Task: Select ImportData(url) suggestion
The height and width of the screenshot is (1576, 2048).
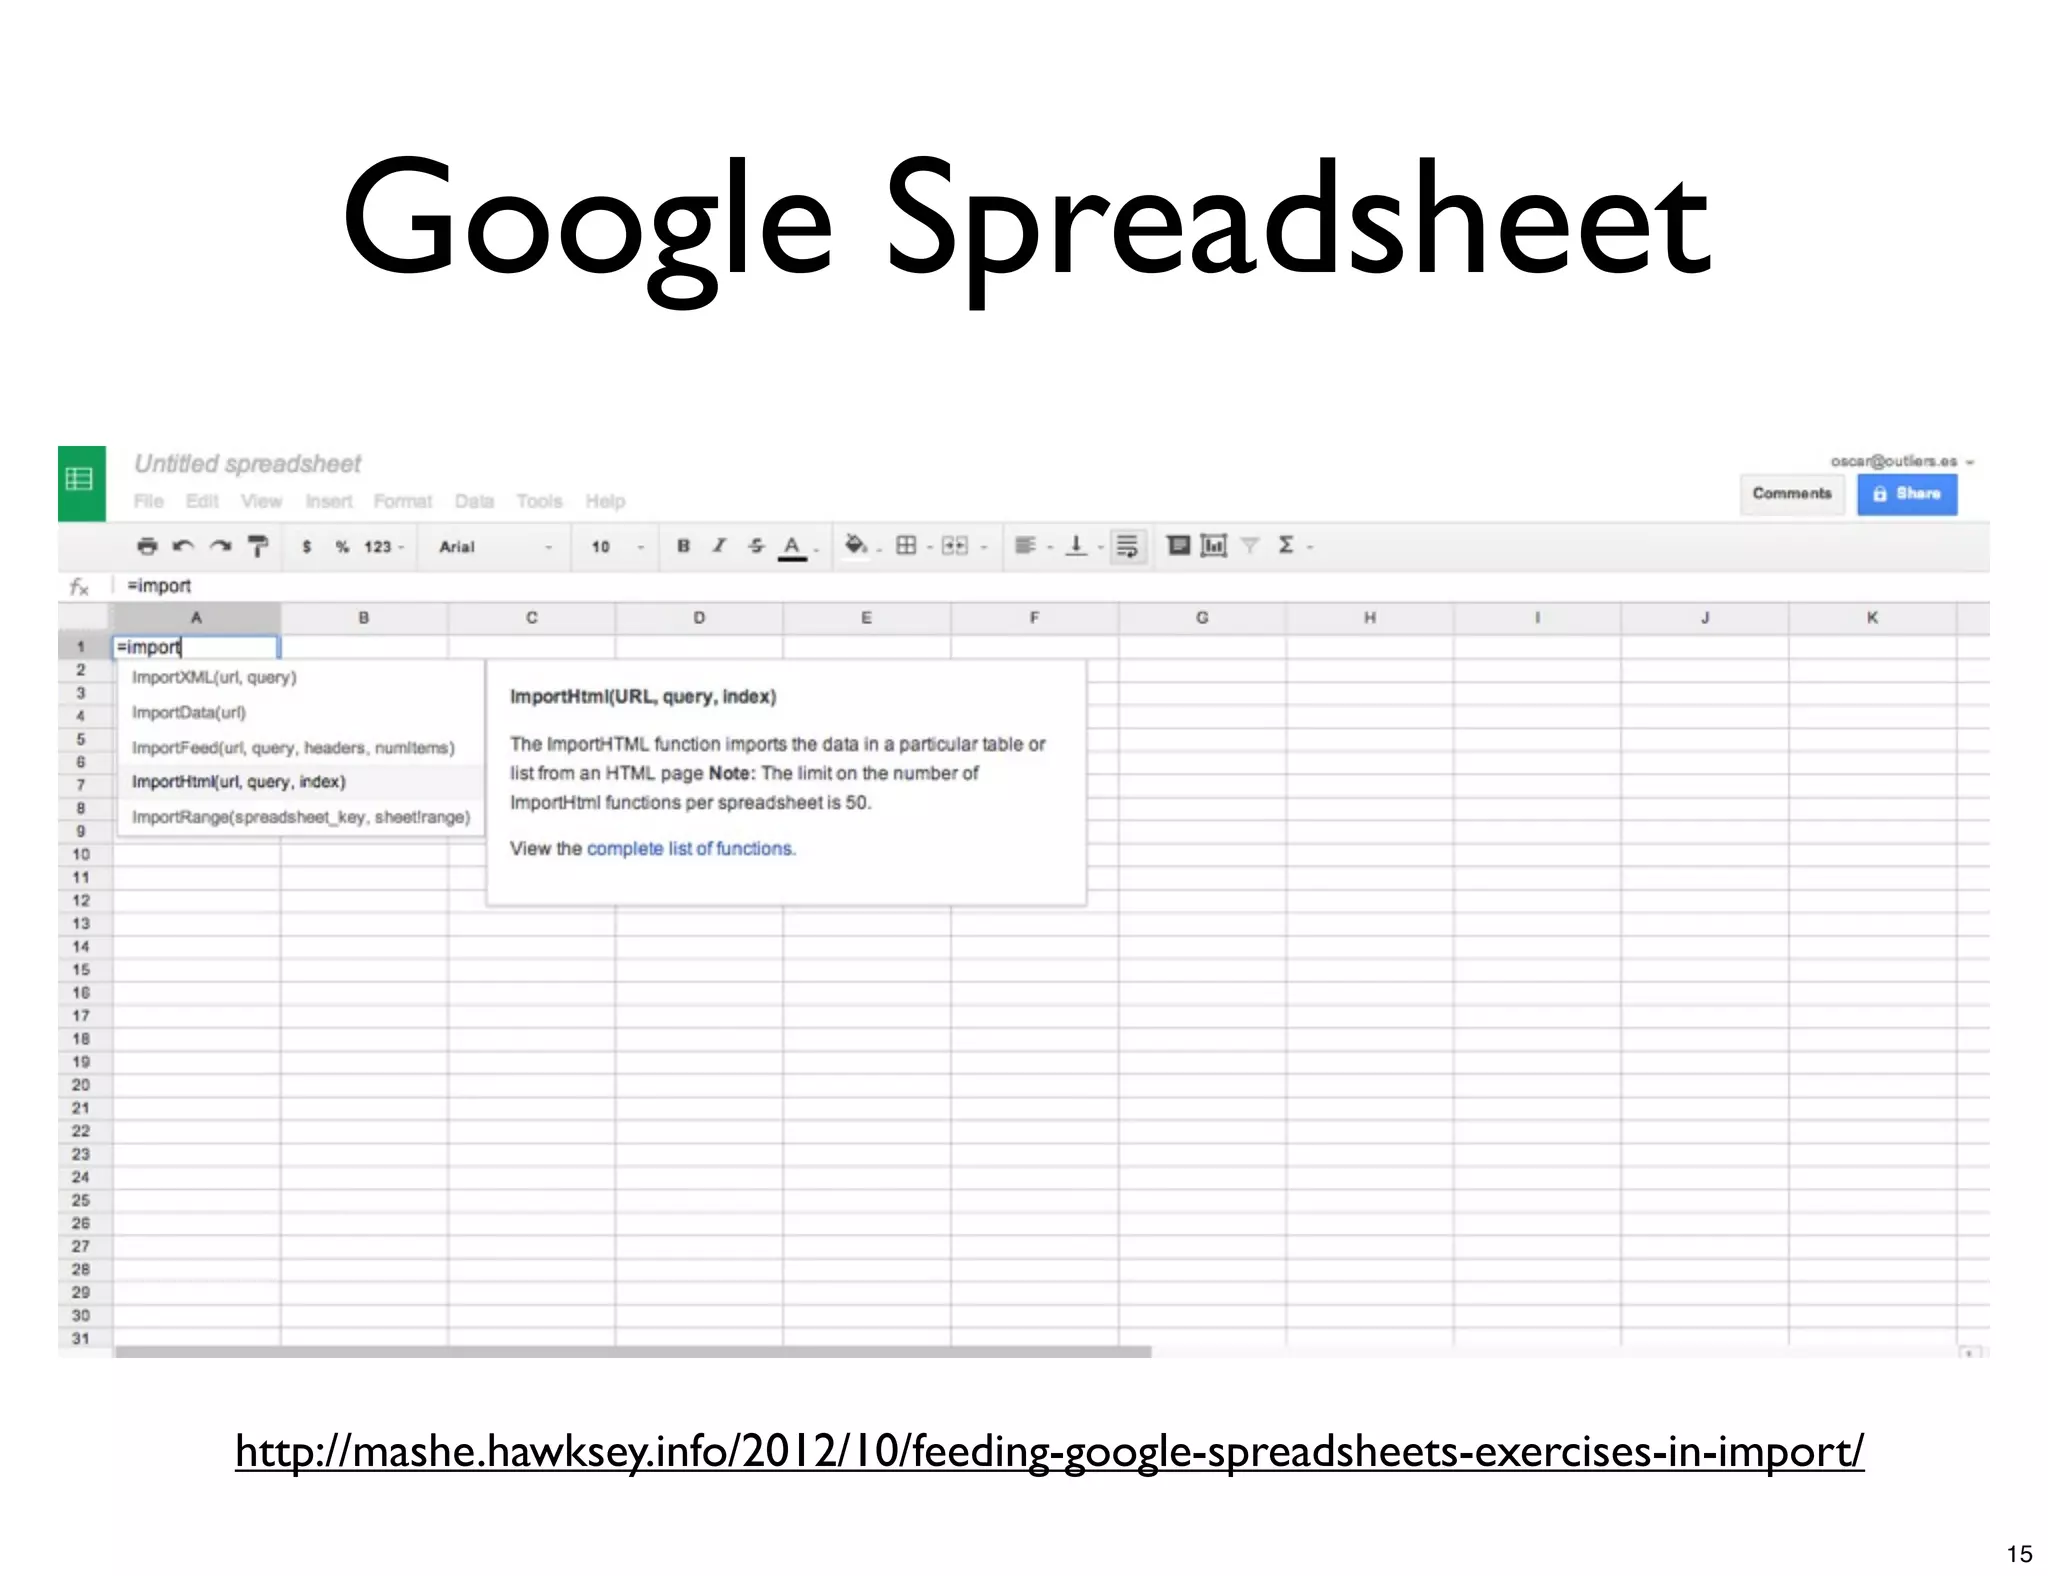Action: pyautogui.click(x=300, y=712)
